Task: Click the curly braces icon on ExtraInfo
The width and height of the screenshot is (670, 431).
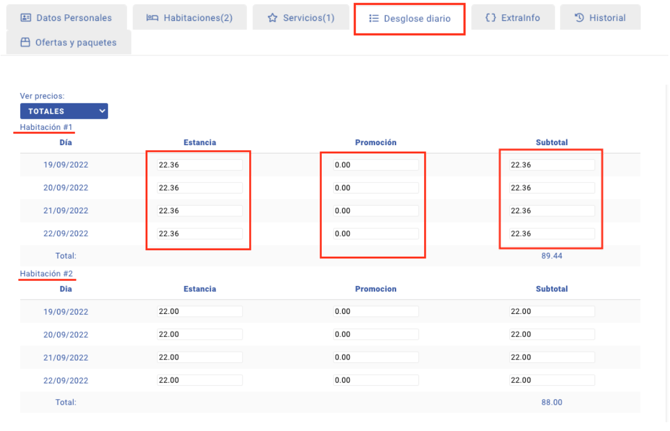Action: point(490,18)
